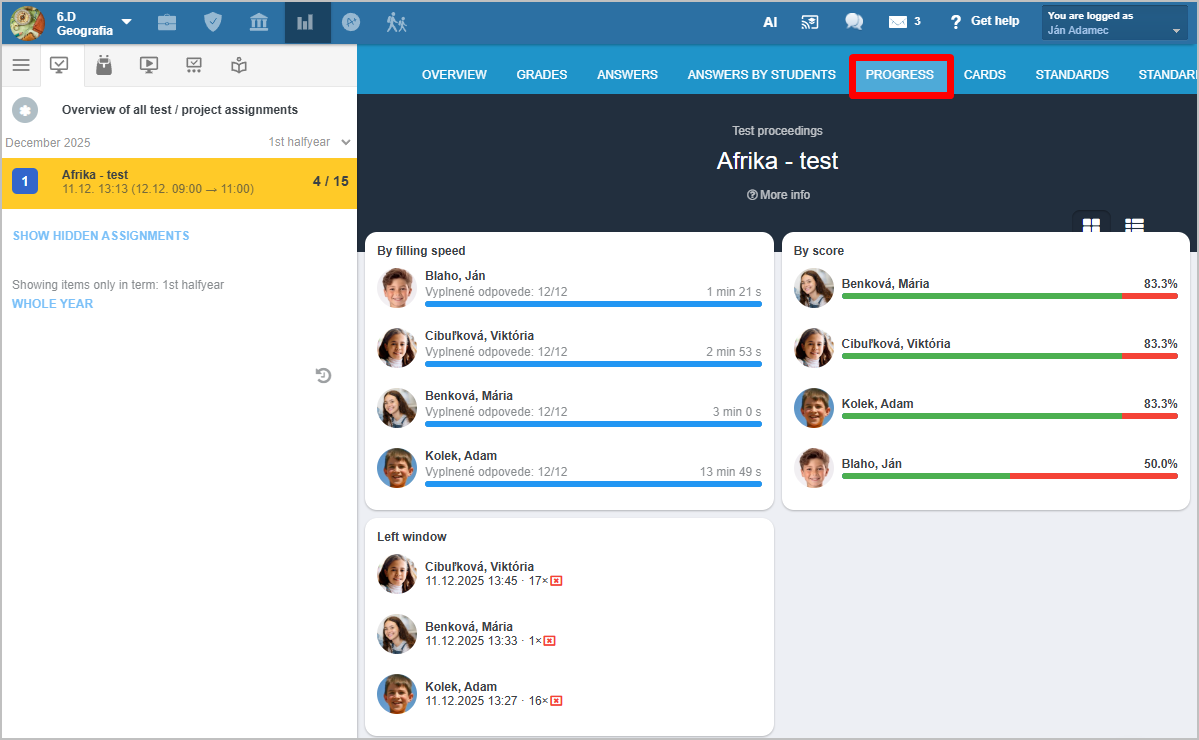Click Show Hidden Assignments link

click(101, 236)
